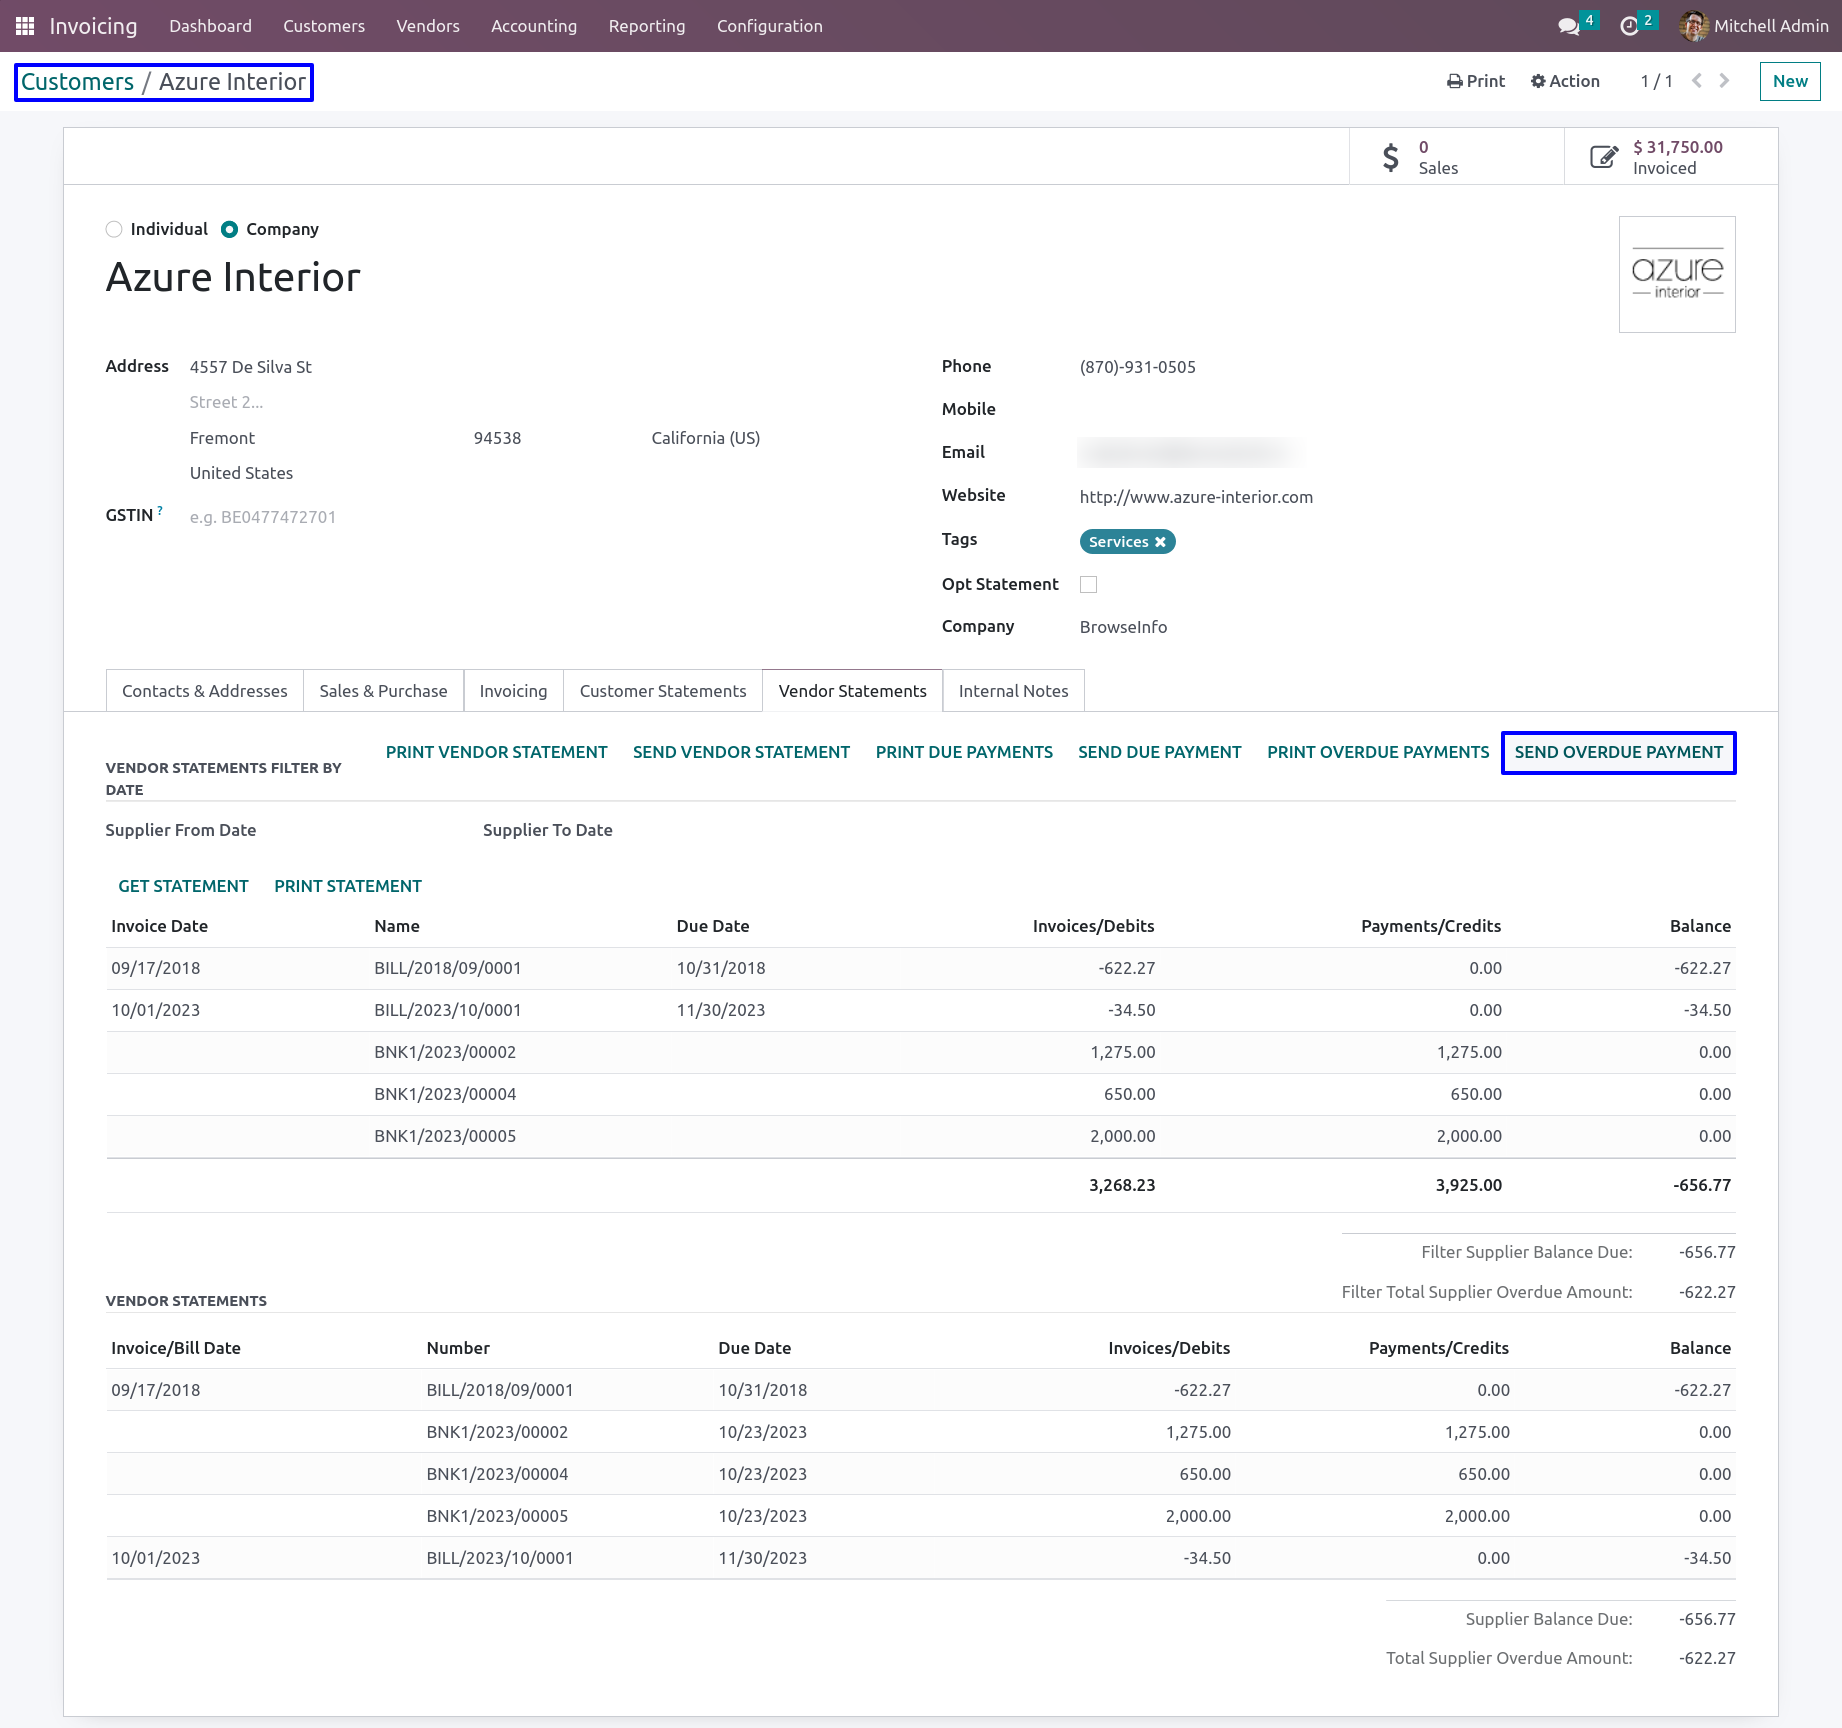Open the State field California (US)
This screenshot has width=1842, height=1728.
[705, 438]
